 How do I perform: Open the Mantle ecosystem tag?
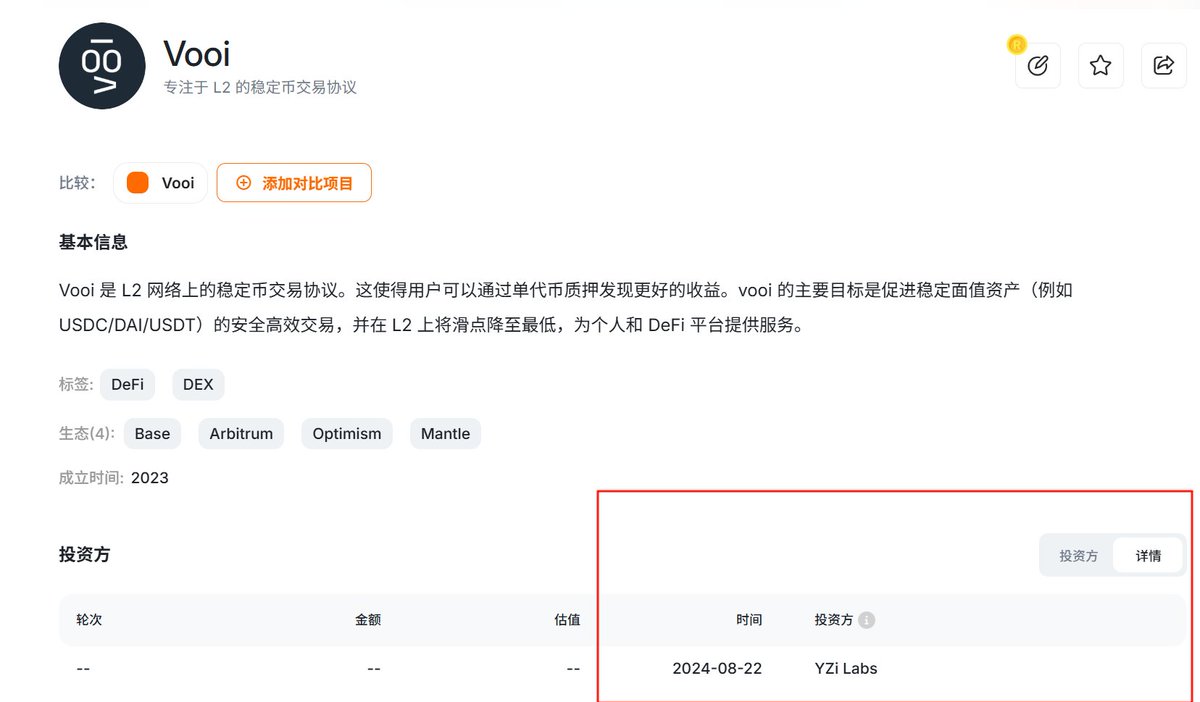[x=445, y=434]
